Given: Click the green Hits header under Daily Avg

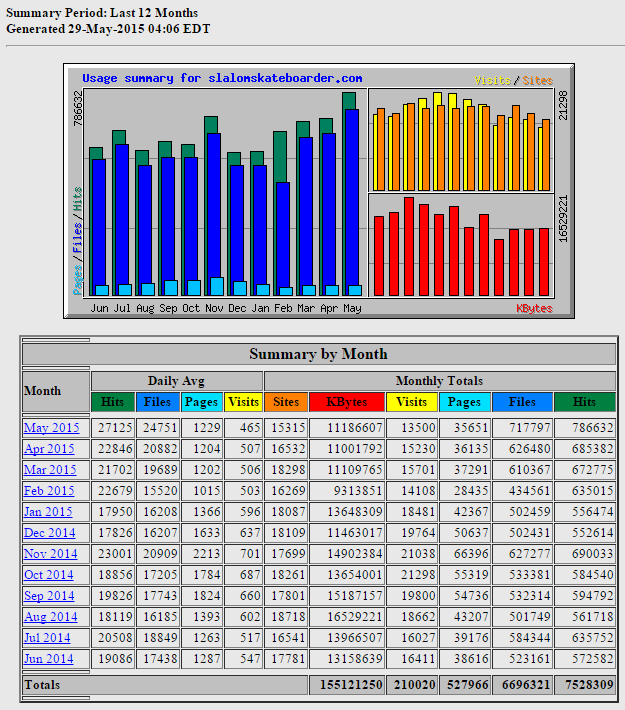Looking at the screenshot, I should 112,402.
